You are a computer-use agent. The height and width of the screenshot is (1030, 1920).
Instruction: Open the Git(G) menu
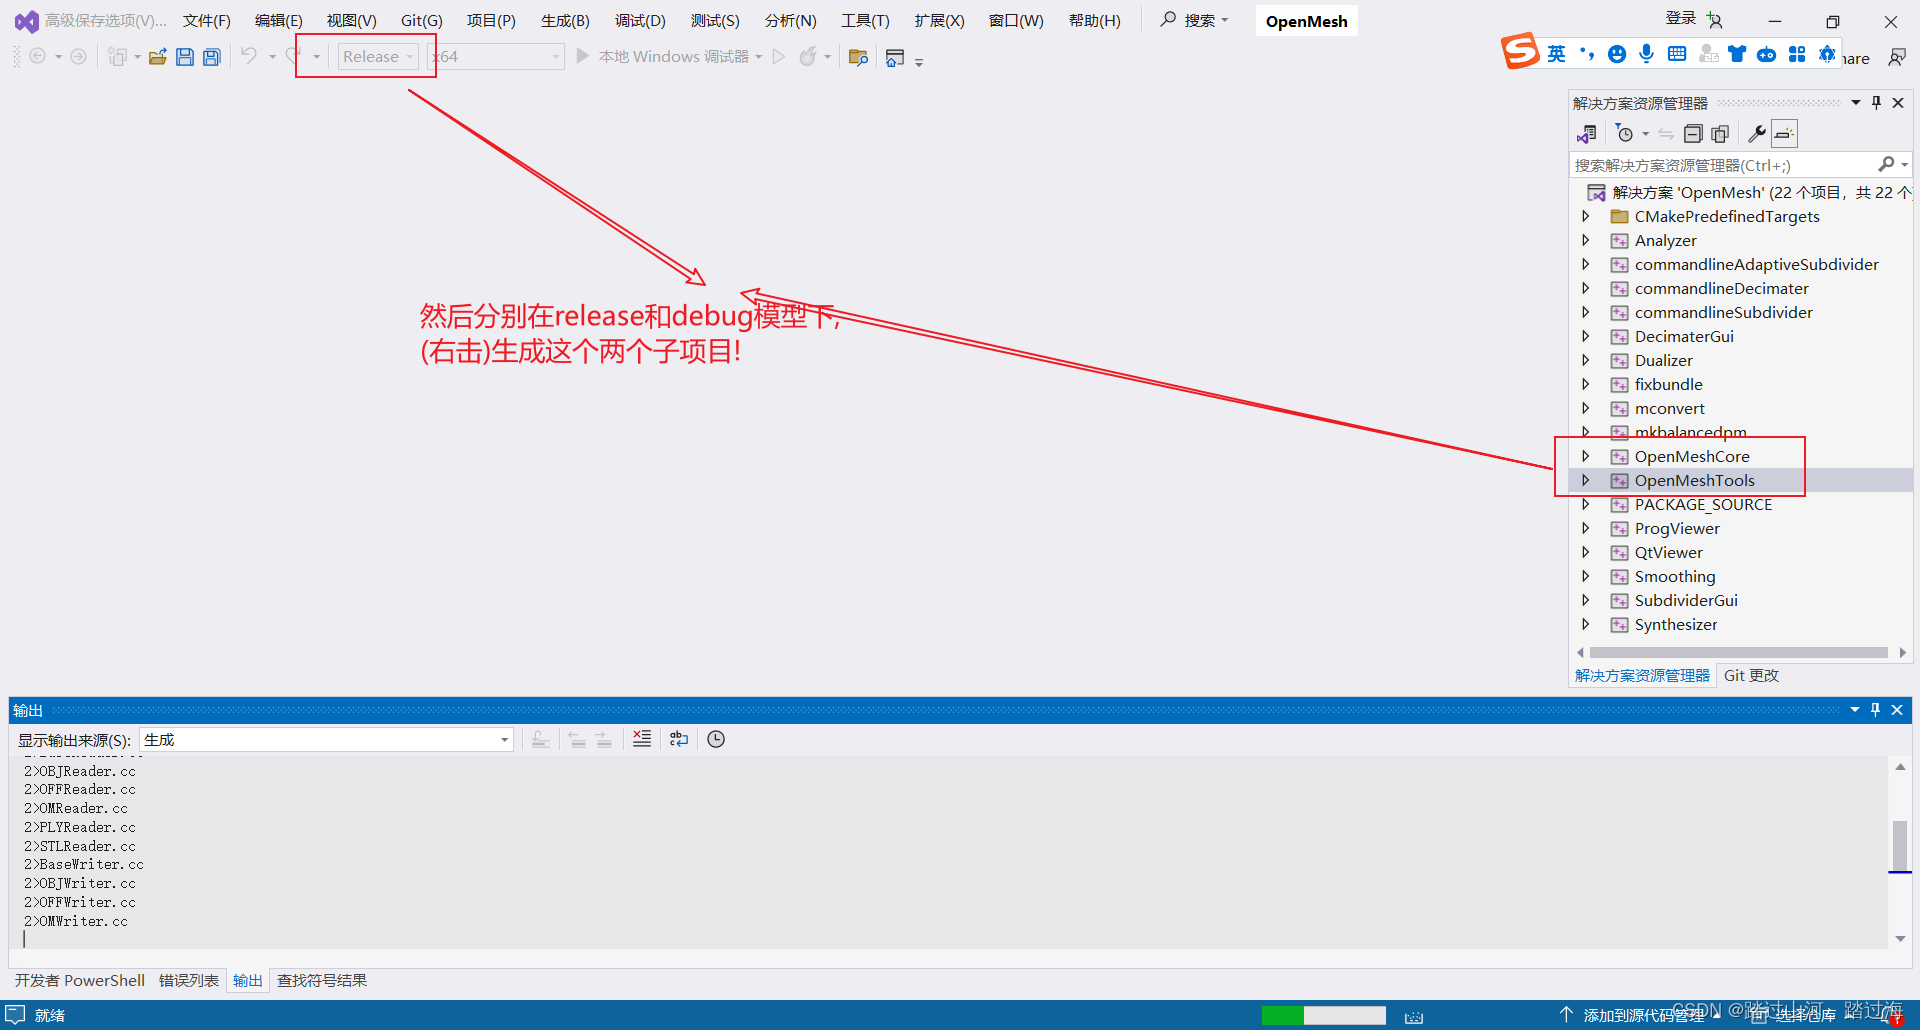click(420, 20)
